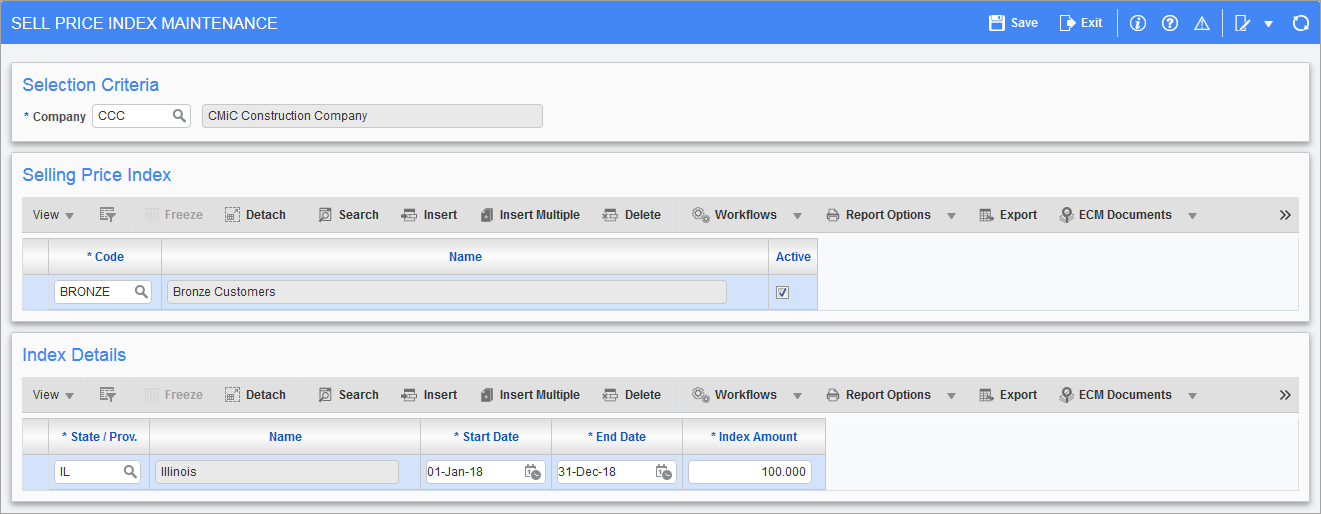The height and width of the screenshot is (514, 1321).
Task: Click the Index Amount field showing 100.000
Action: point(750,472)
